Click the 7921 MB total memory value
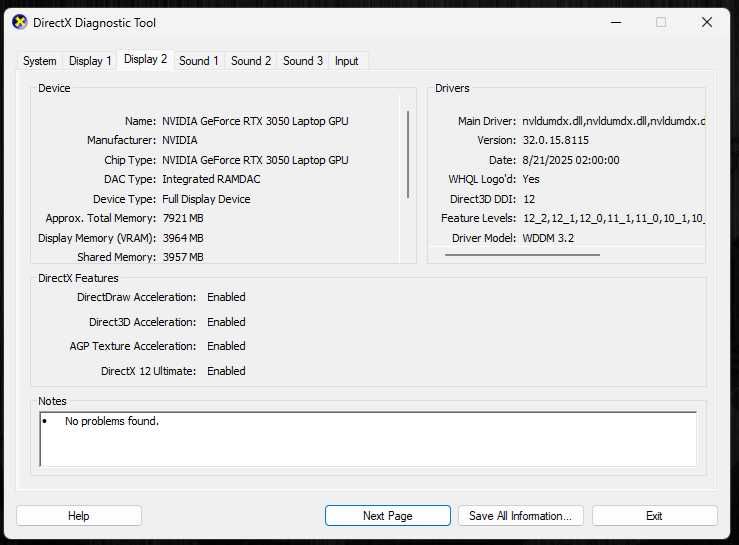This screenshot has width=739, height=545. point(183,218)
